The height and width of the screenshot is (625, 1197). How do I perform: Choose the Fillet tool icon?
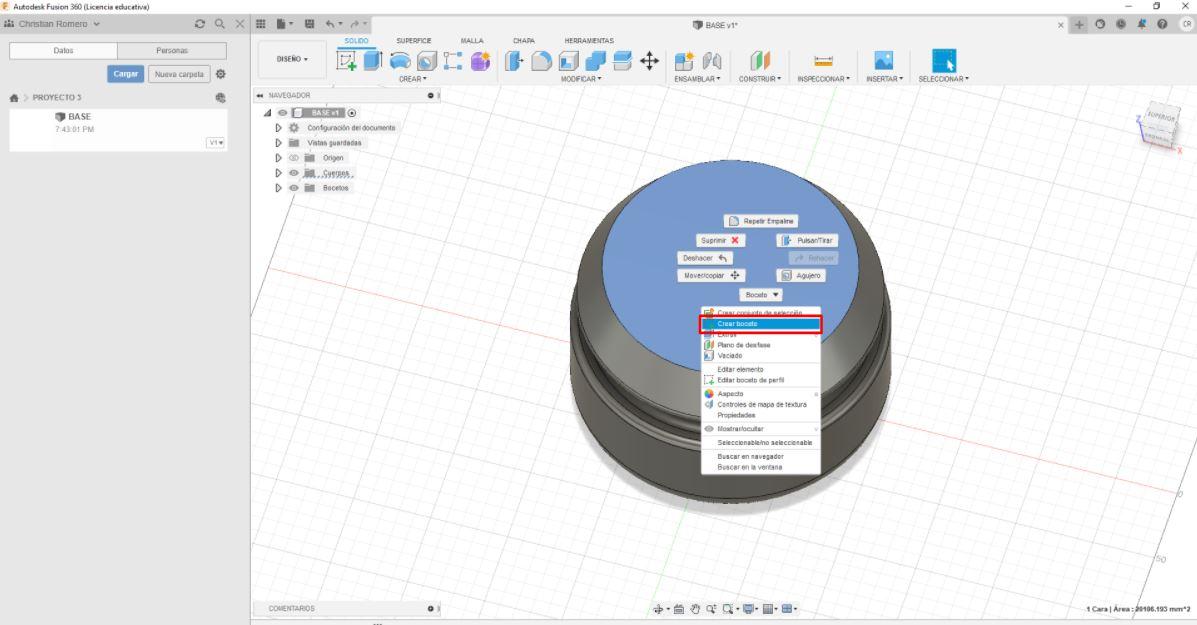coord(541,61)
